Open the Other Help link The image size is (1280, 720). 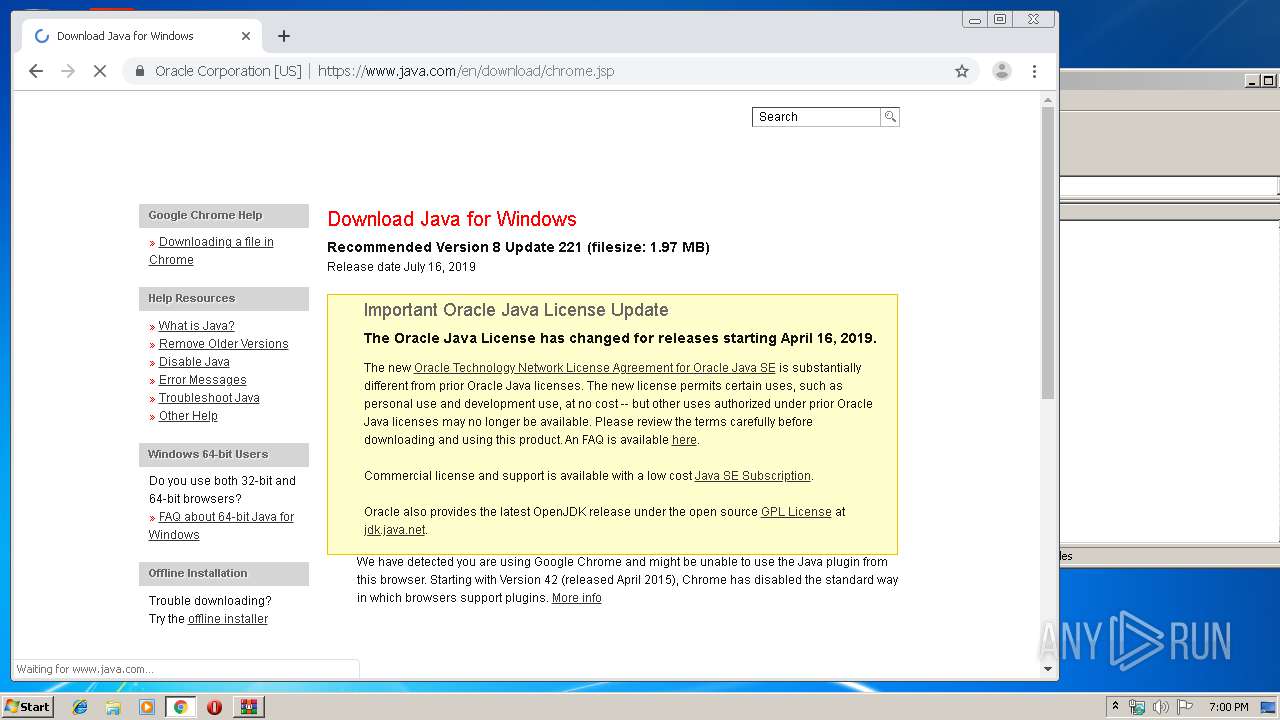(x=188, y=416)
